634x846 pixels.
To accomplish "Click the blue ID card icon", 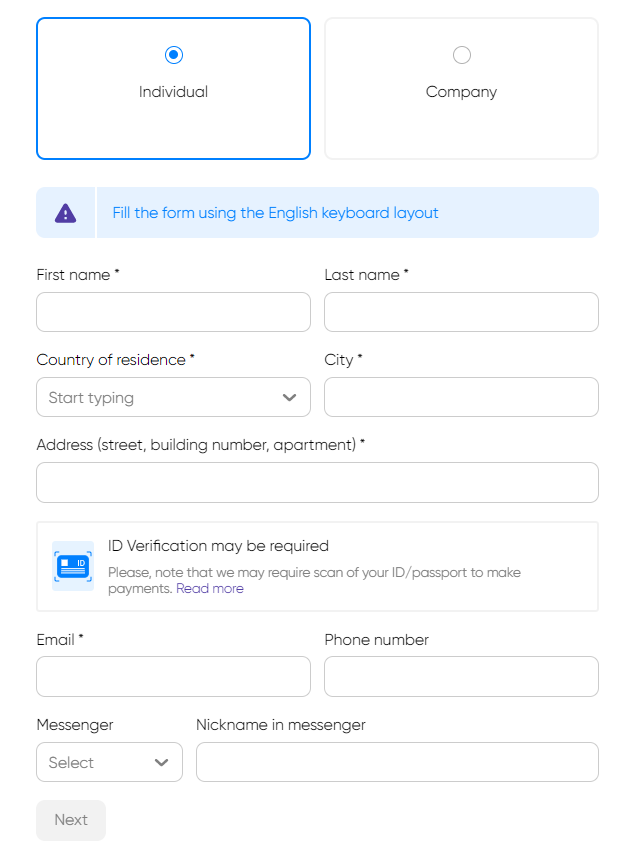I will point(73,566).
